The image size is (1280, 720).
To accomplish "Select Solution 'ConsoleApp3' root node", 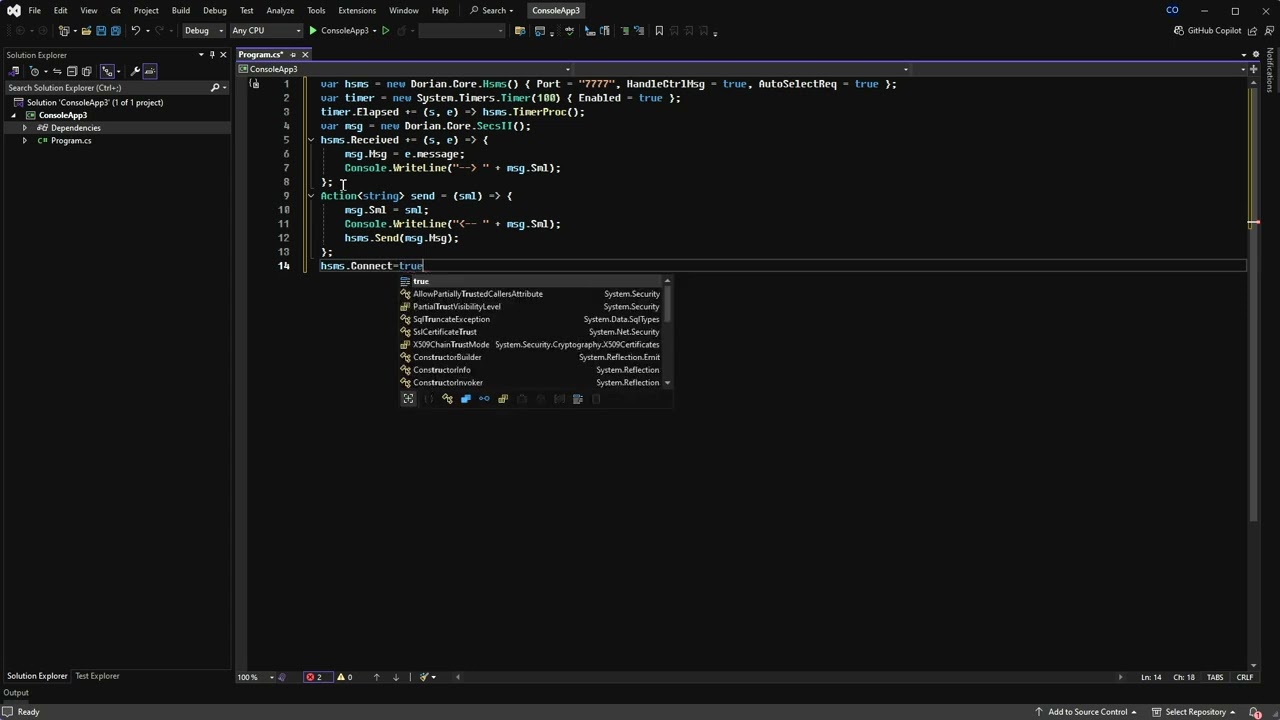I will point(95,102).
